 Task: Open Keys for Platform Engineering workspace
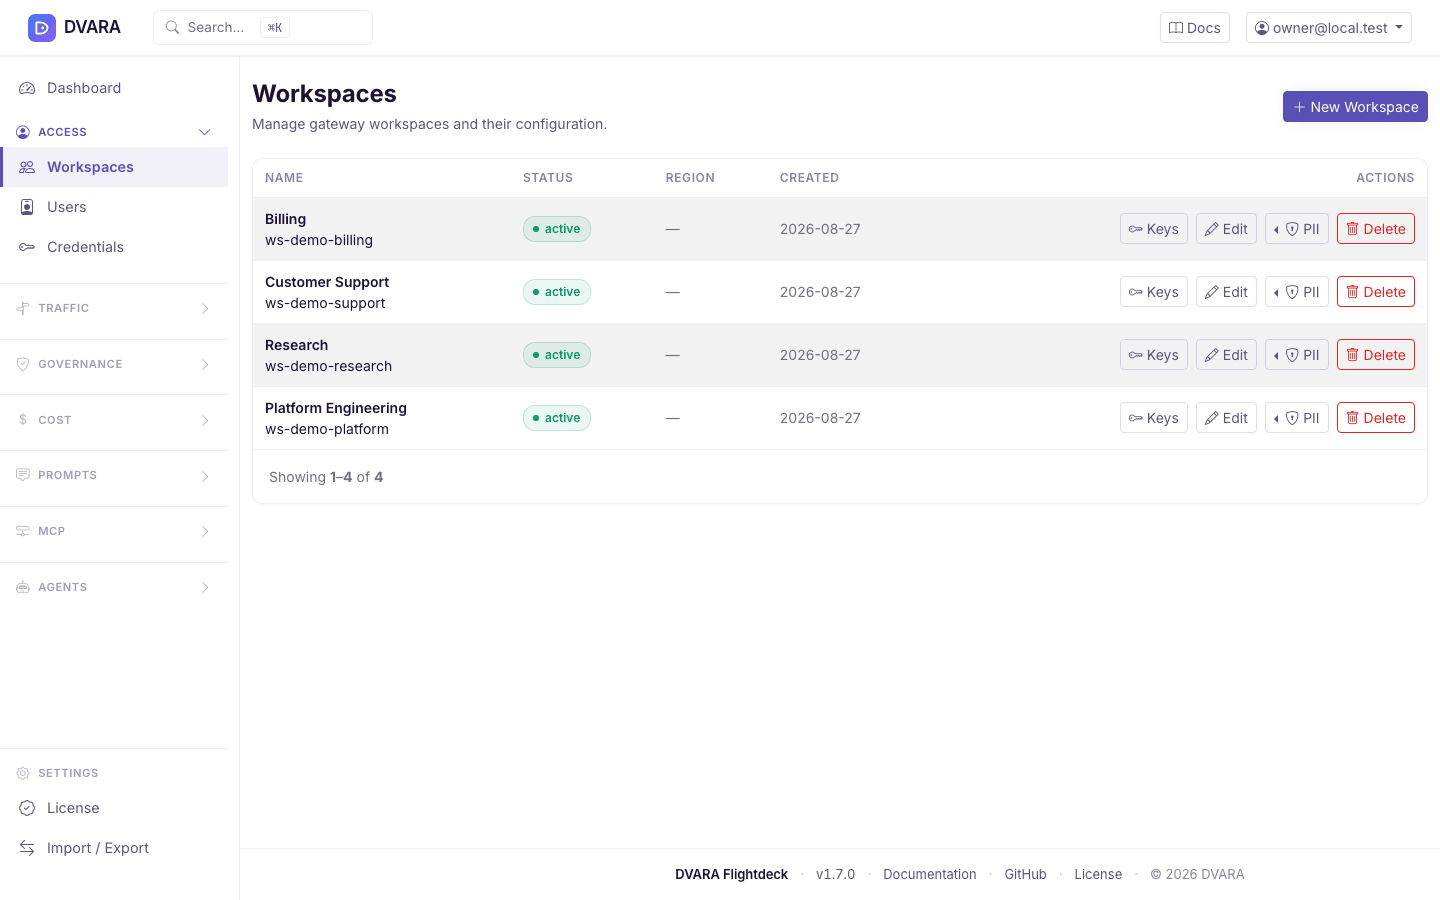(1153, 418)
